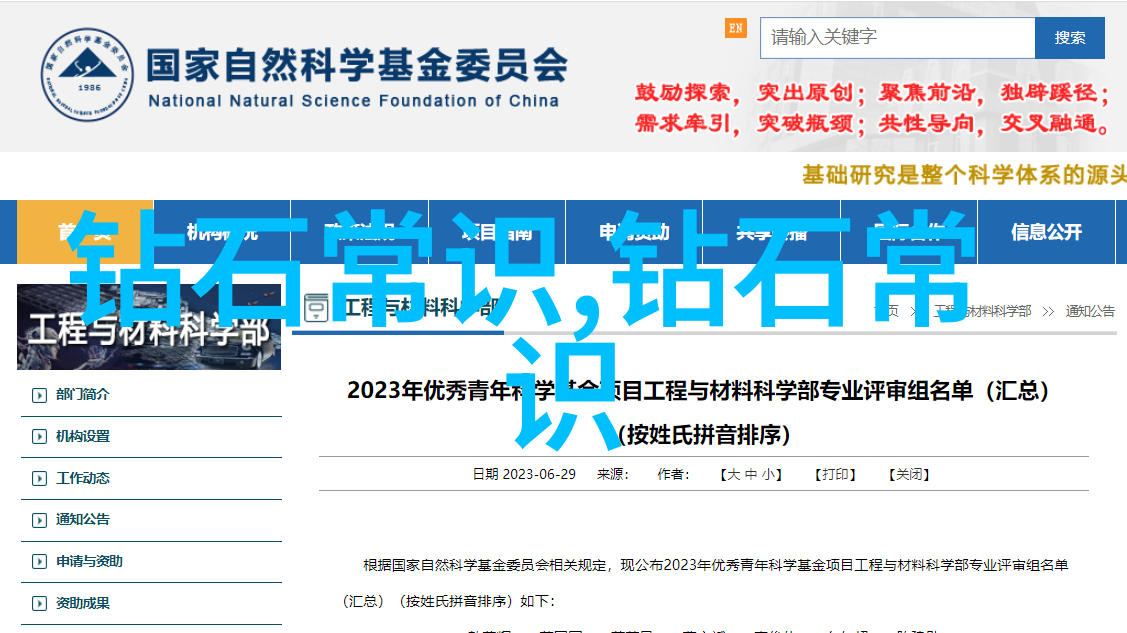
Task: Set article font size to 中
Action: click(x=751, y=474)
